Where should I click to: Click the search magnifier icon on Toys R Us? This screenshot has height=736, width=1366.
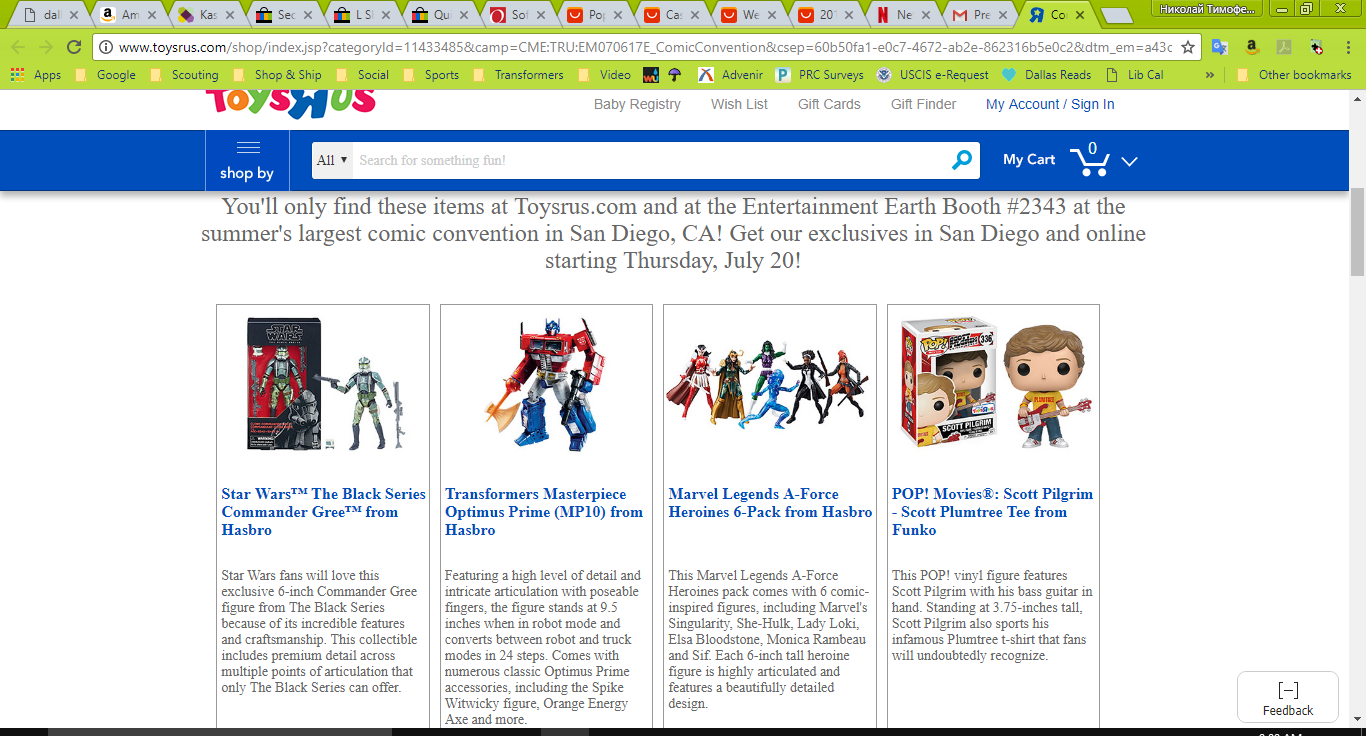tap(961, 160)
